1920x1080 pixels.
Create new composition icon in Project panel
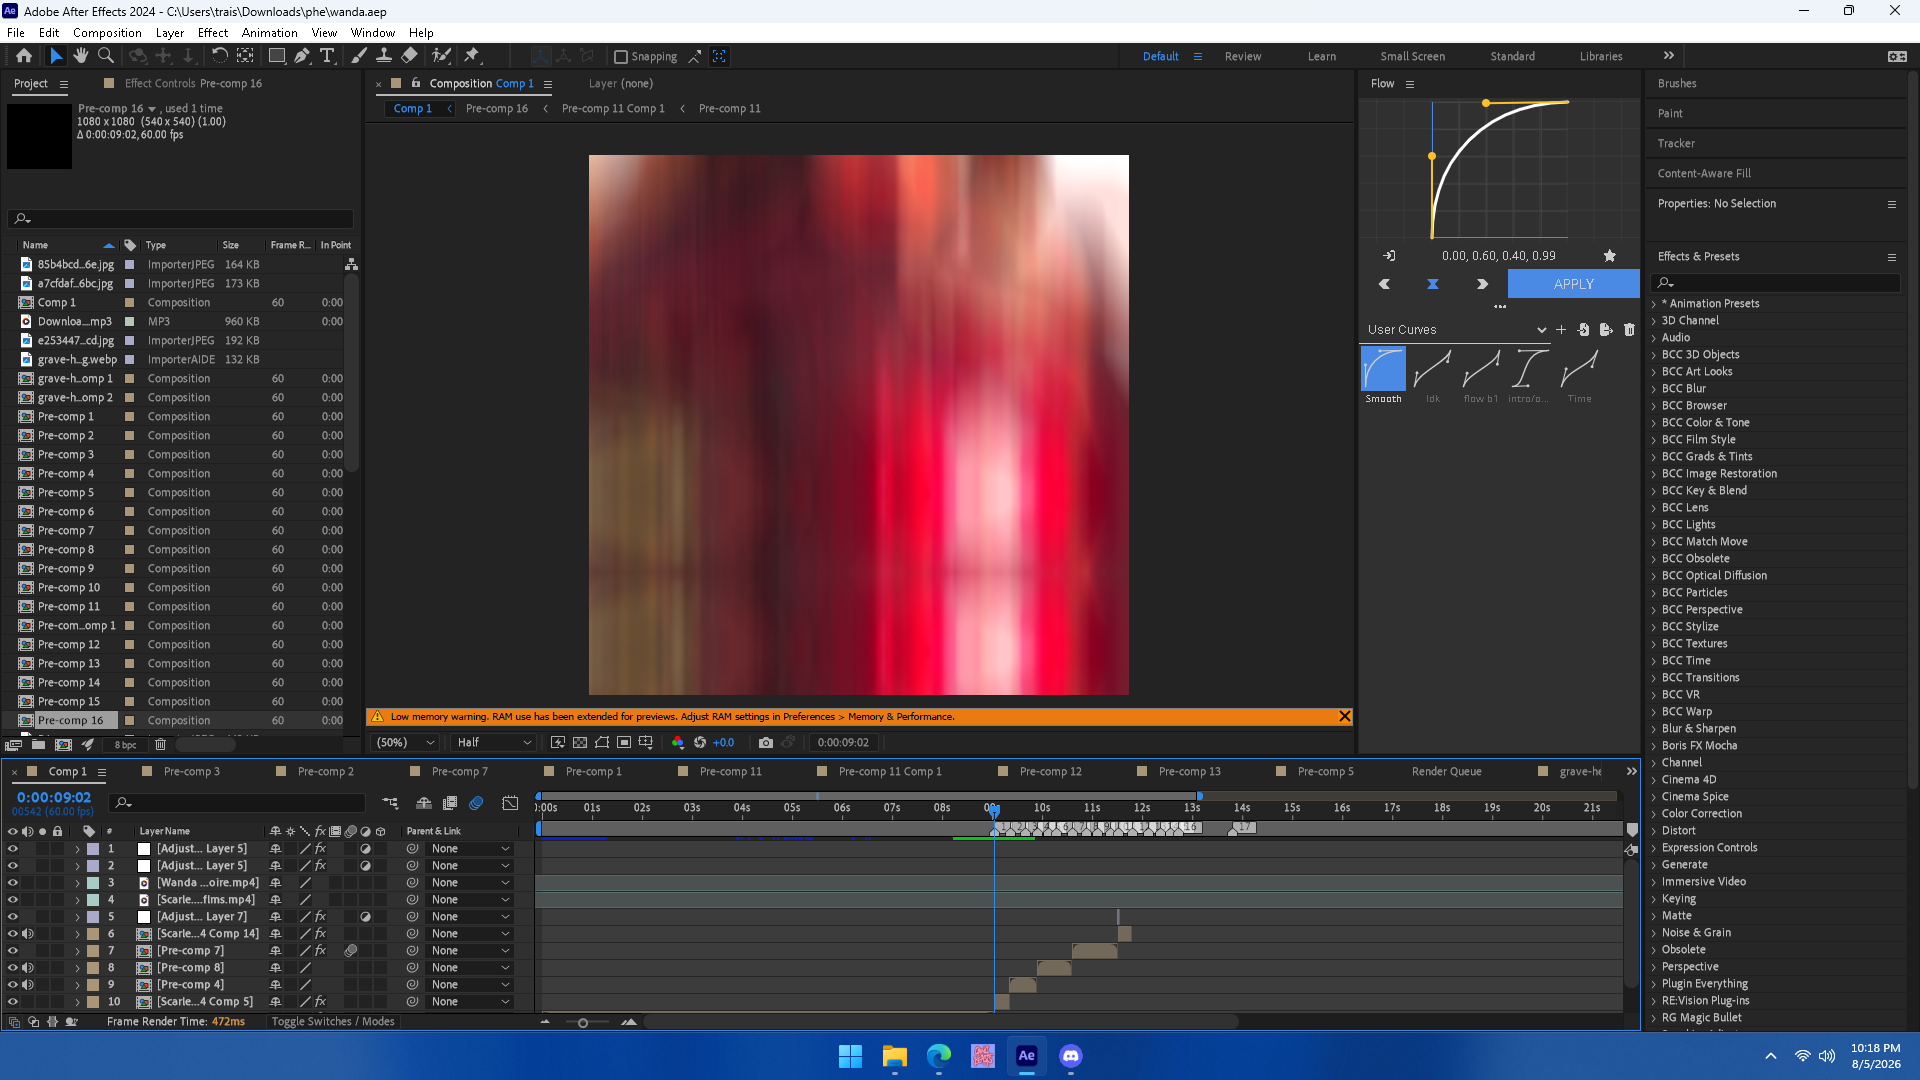click(x=63, y=744)
